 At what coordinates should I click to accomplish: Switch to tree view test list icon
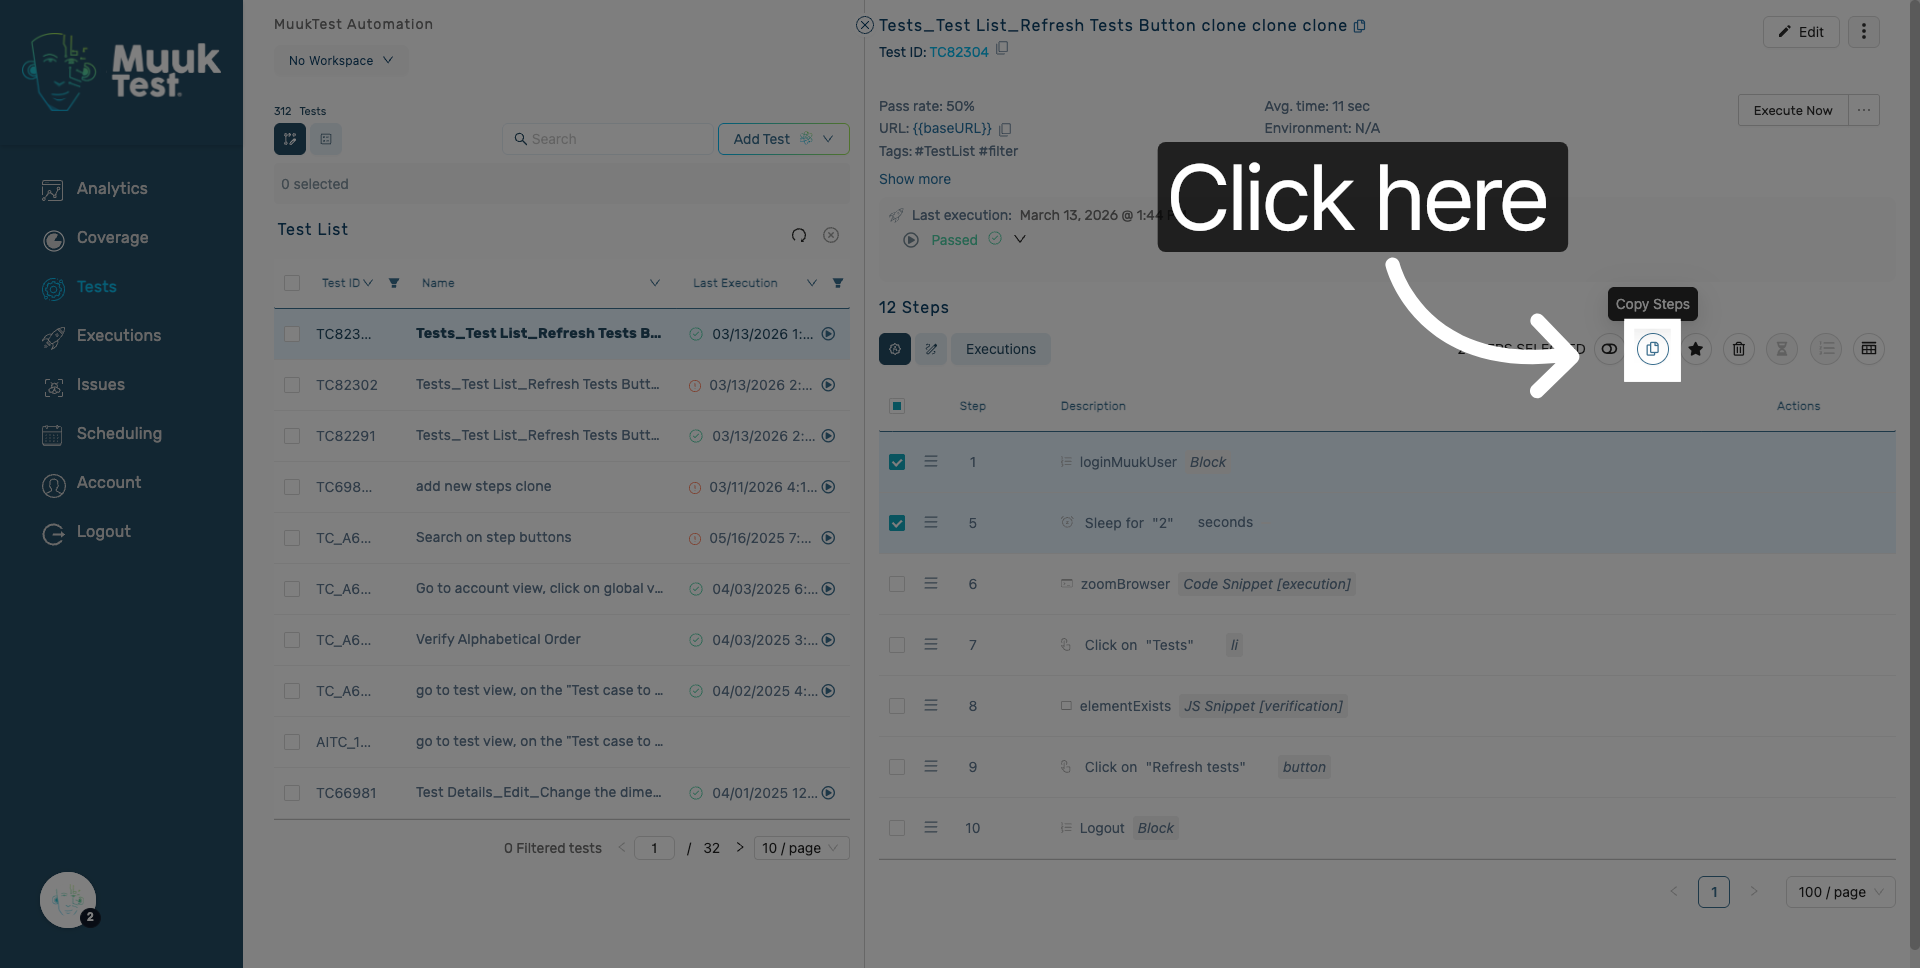(x=290, y=139)
